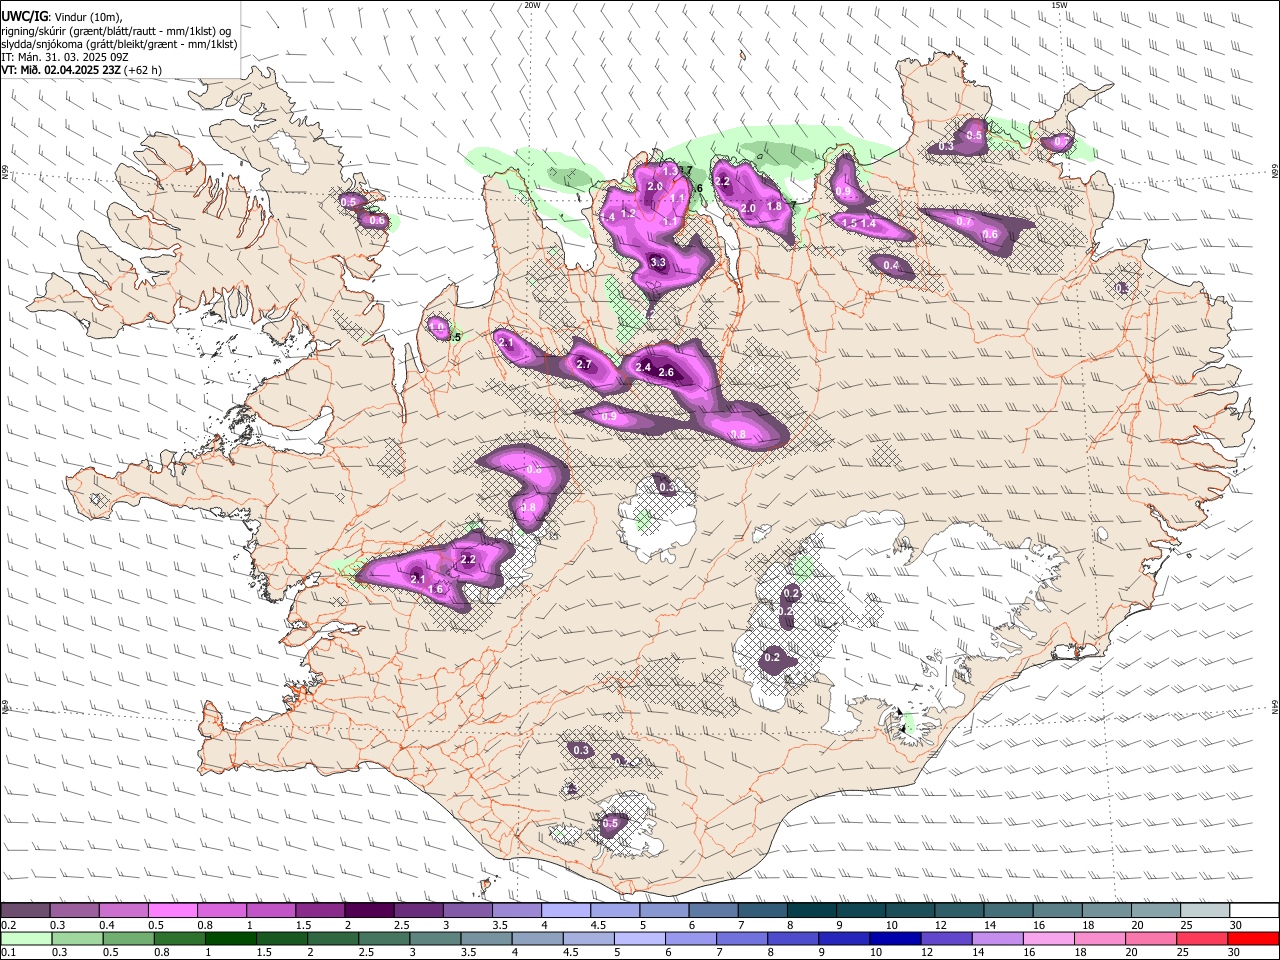Click the '30' label under the top legend row
The height and width of the screenshot is (960, 1280).
click(1236, 925)
